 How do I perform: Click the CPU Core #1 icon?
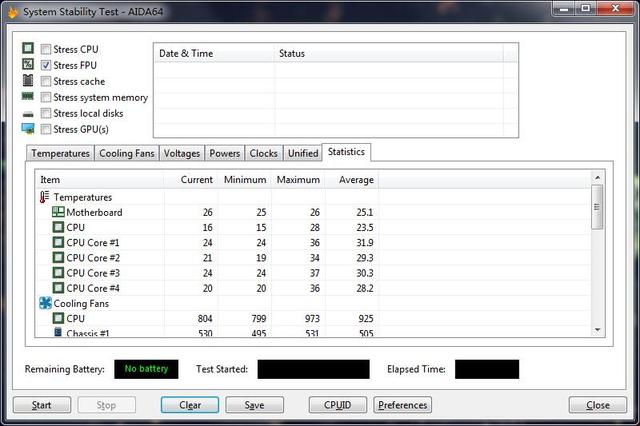(x=58, y=242)
